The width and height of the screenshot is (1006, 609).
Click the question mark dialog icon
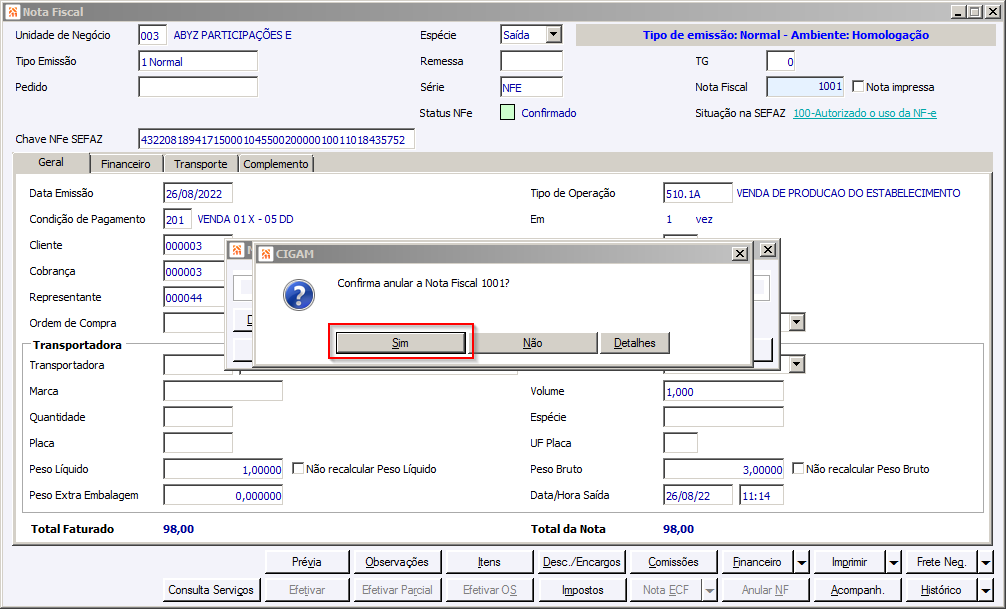coord(299,294)
